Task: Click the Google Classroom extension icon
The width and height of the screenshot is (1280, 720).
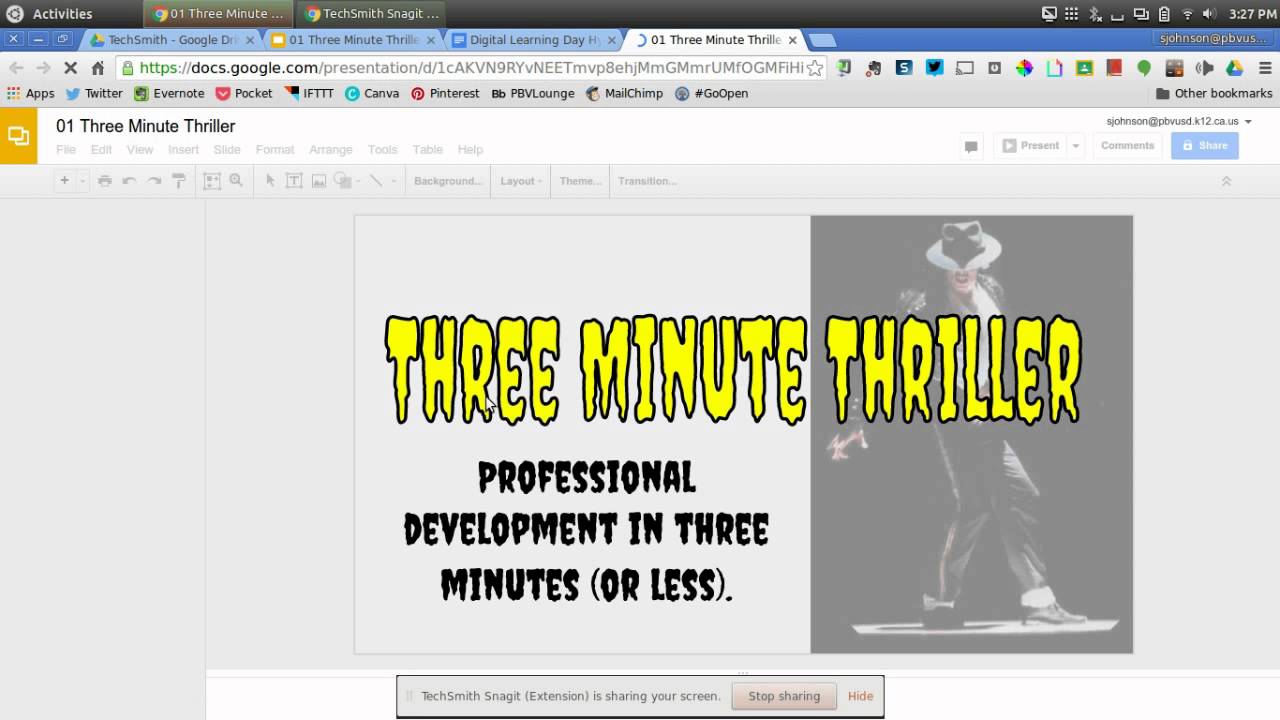Action: click(x=1084, y=68)
